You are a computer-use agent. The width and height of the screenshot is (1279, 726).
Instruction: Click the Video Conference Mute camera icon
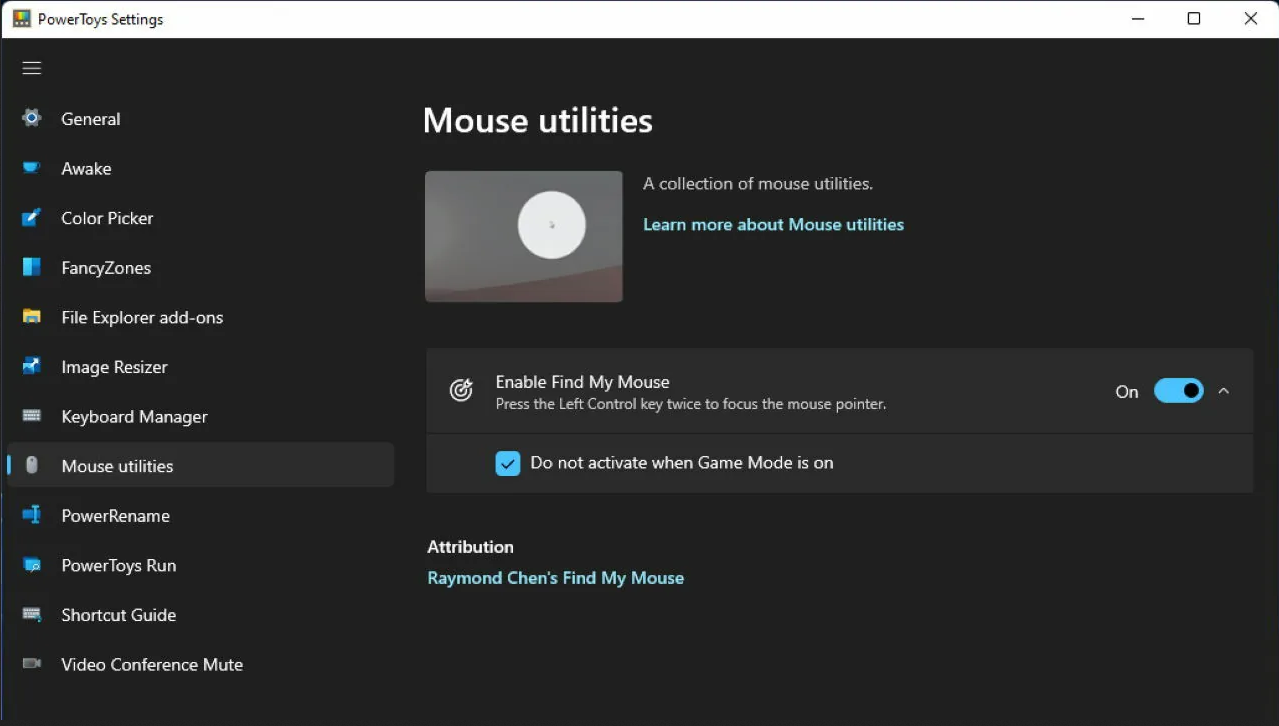[x=32, y=664]
